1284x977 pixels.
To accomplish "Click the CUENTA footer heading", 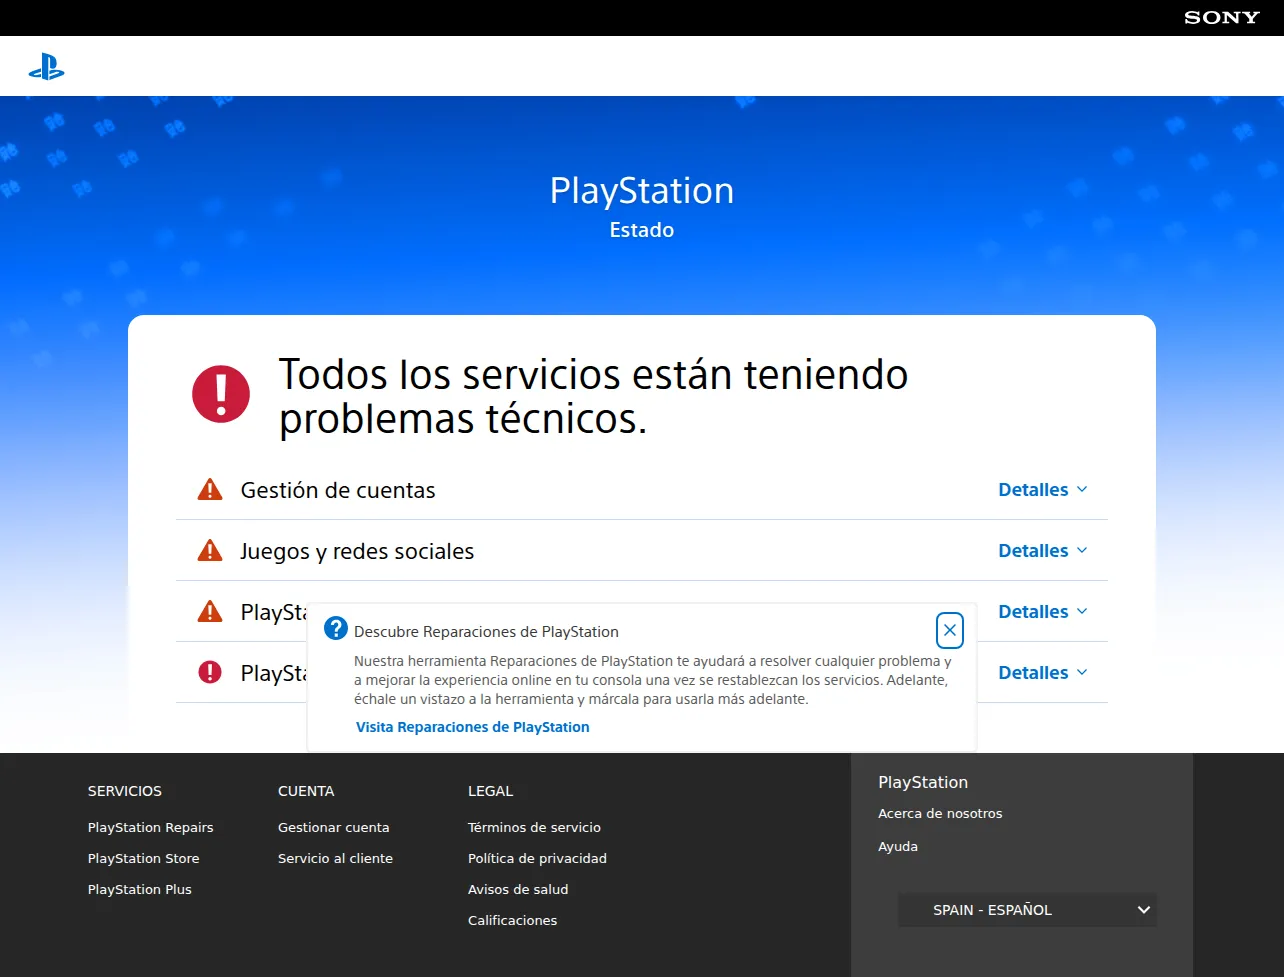I will (306, 791).
